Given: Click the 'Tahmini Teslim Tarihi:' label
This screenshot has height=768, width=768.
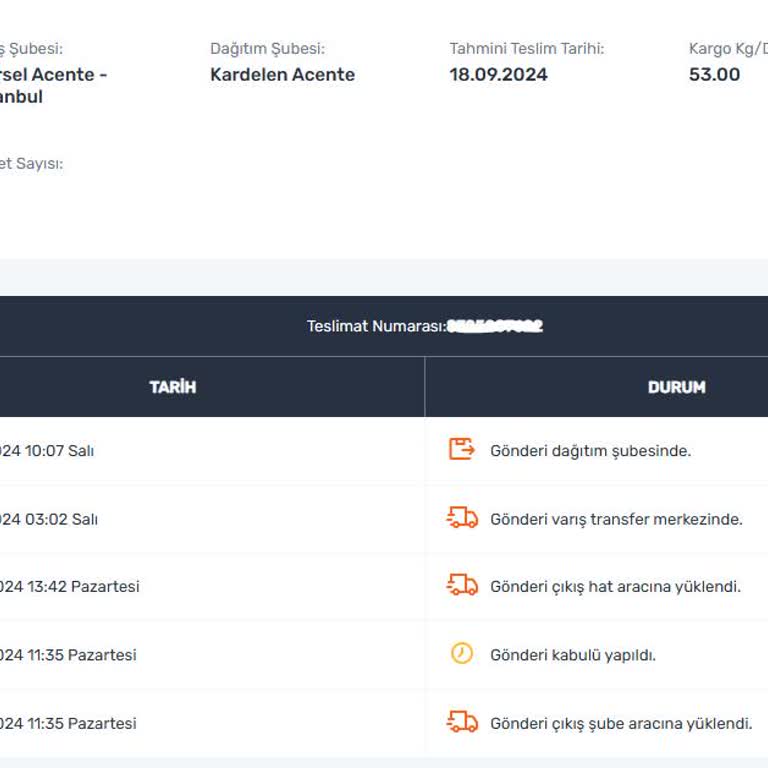Looking at the screenshot, I should pos(527,48).
